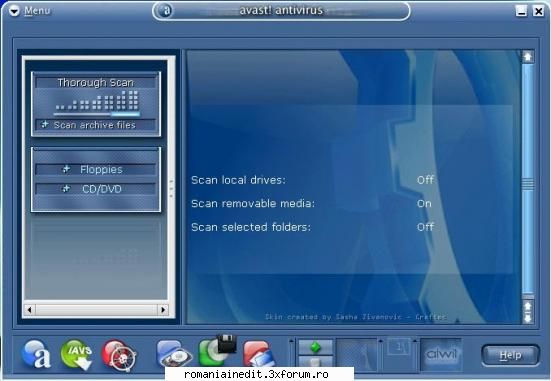The image size is (551, 381).
Task: Click the iAVS virus database update icon
Action: pos(77,354)
